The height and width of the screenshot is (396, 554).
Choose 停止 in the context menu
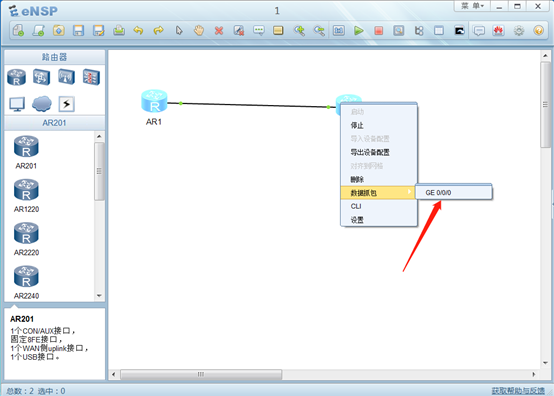[x=379, y=125]
